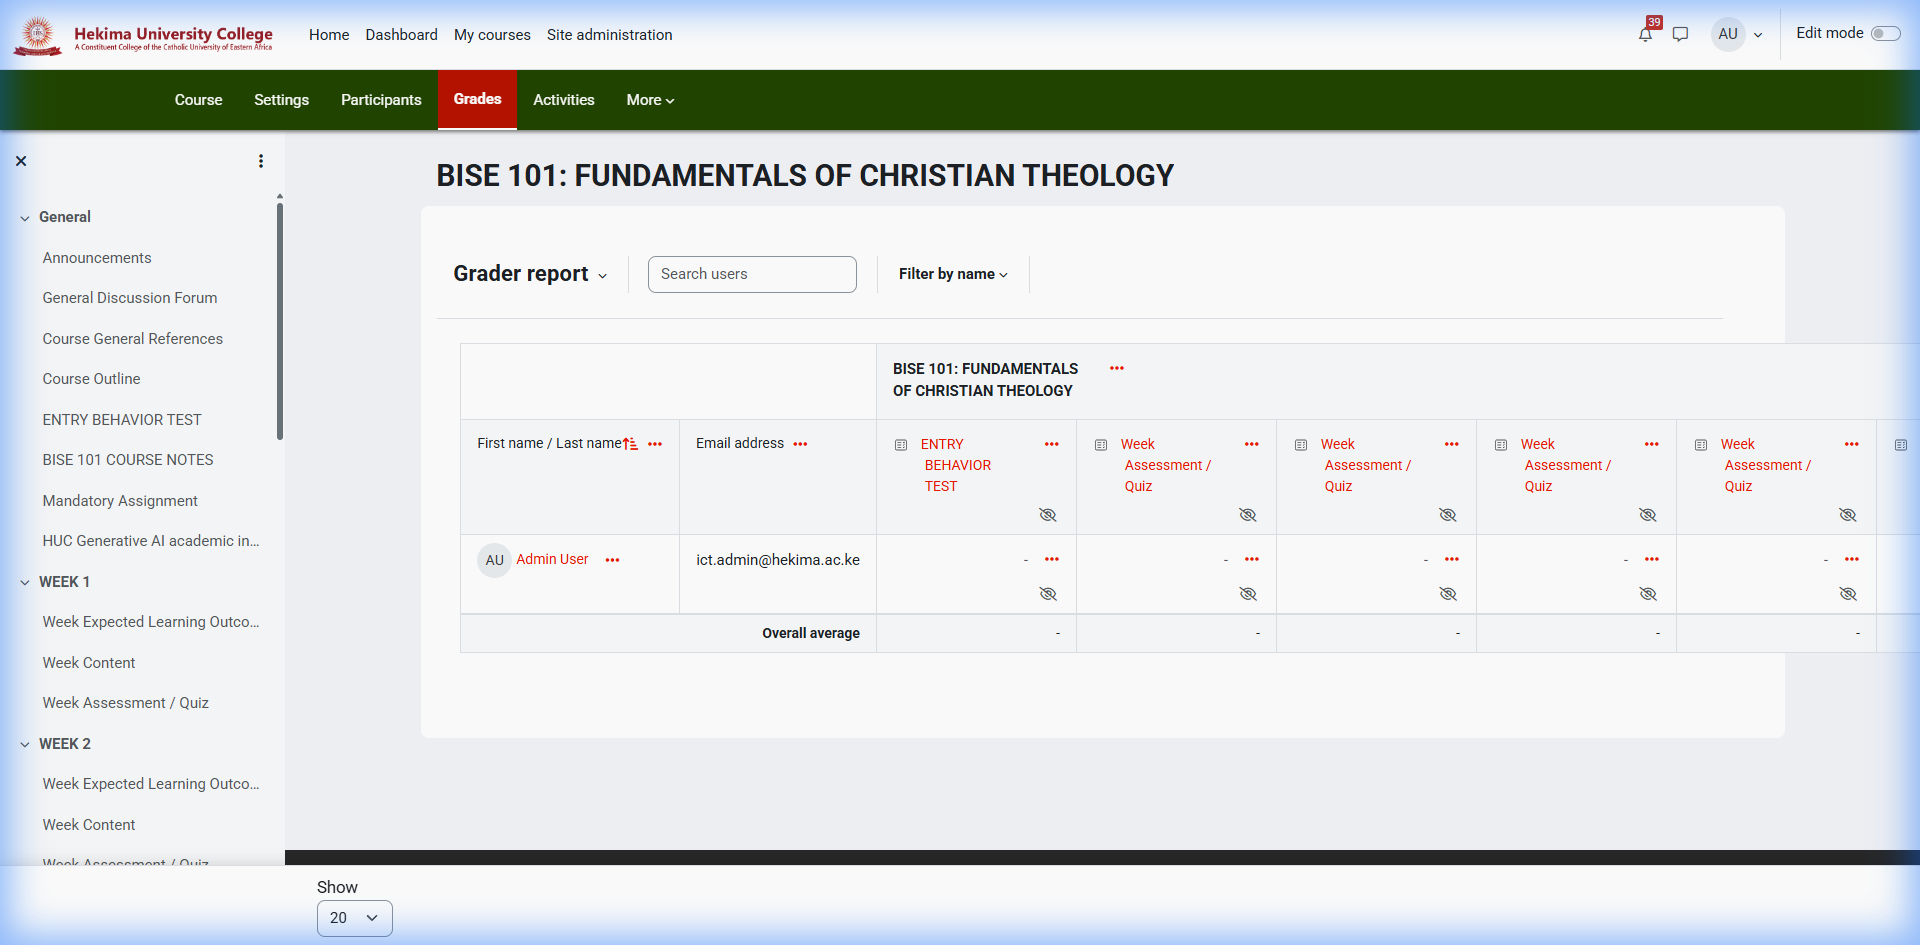Open actions menu for course total category
This screenshot has height=945, width=1920.
(x=1117, y=368)
